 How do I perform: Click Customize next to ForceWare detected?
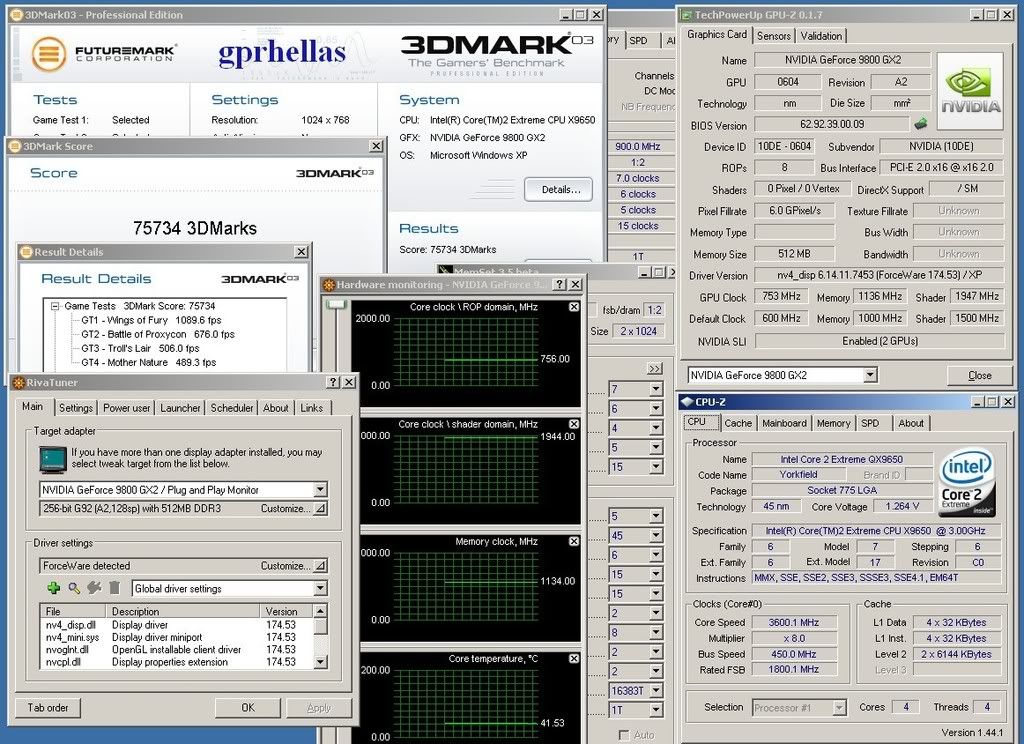point(286,566)
